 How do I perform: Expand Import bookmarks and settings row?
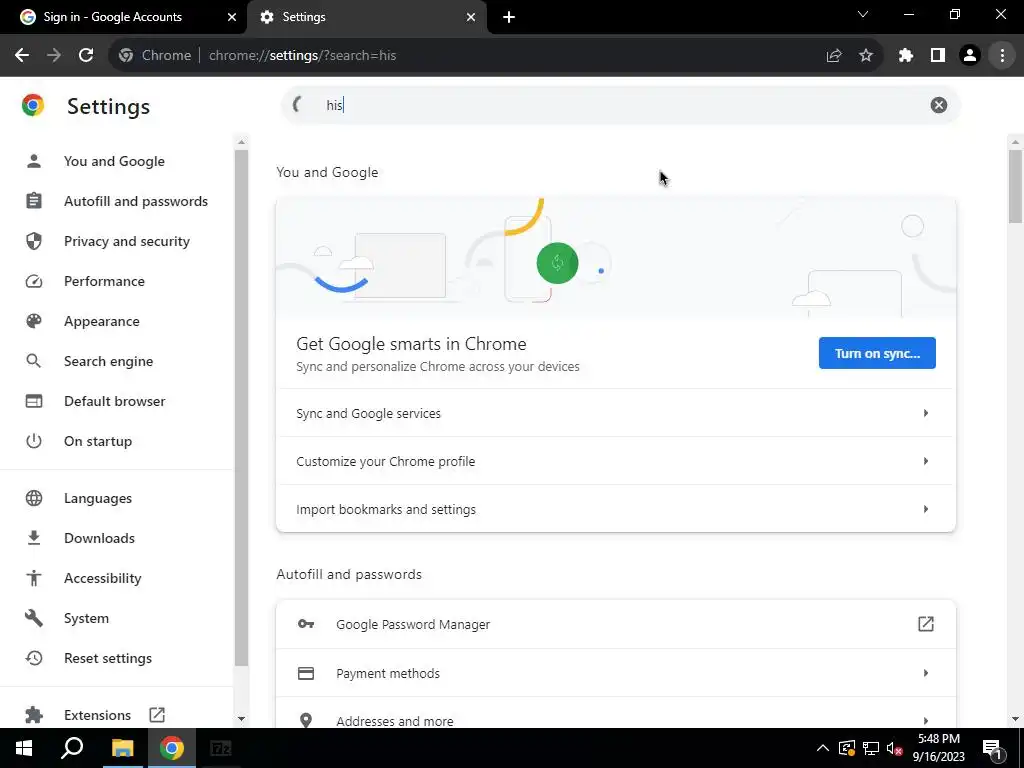(616, 509)
